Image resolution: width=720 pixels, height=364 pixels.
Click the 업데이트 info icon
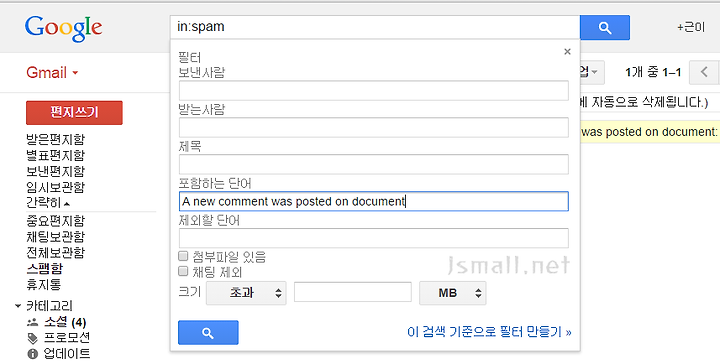coord(33,354)
